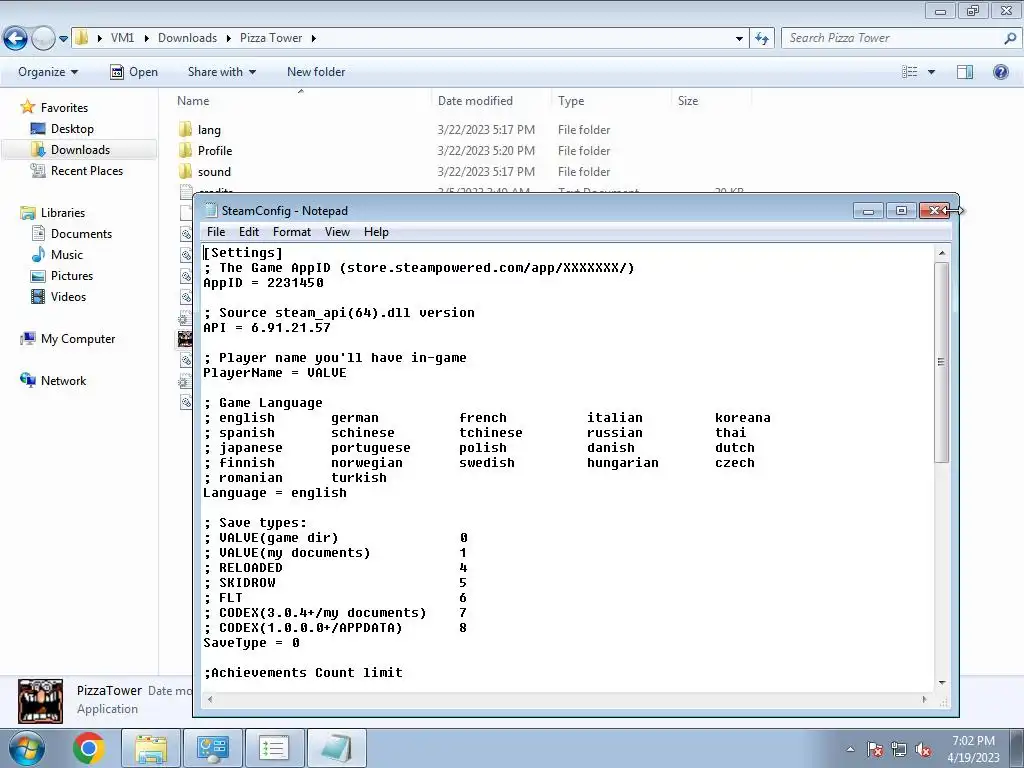Screen dimensions: 1024x768
Task: Click the Refresh button beside address bar
Action: (762, 39)
